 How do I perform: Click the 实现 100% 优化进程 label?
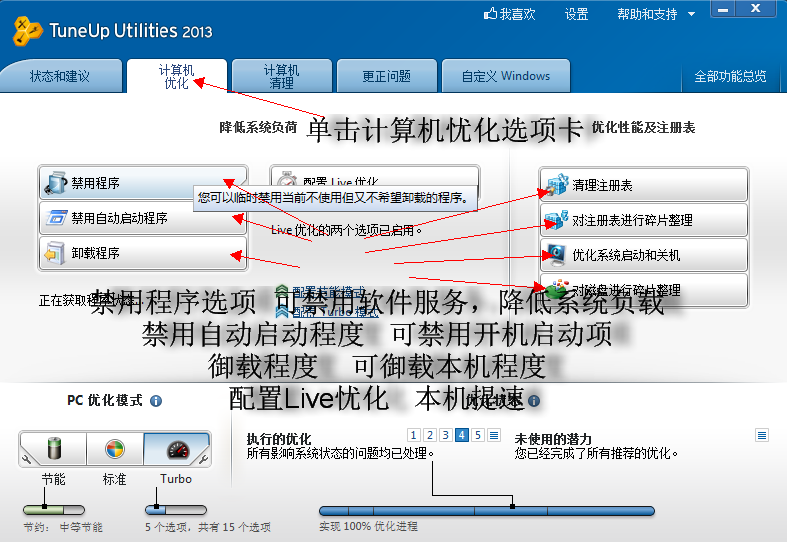coord(368,526)
